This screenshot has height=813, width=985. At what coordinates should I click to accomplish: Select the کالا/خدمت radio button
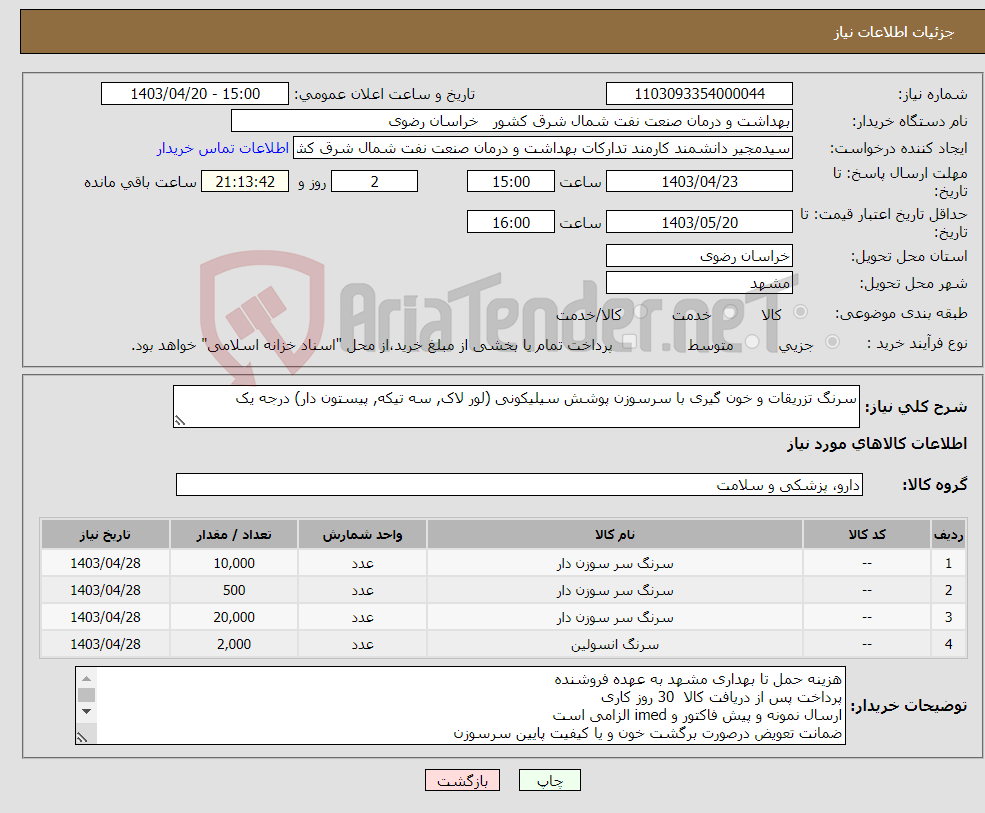tap(640, 312)
